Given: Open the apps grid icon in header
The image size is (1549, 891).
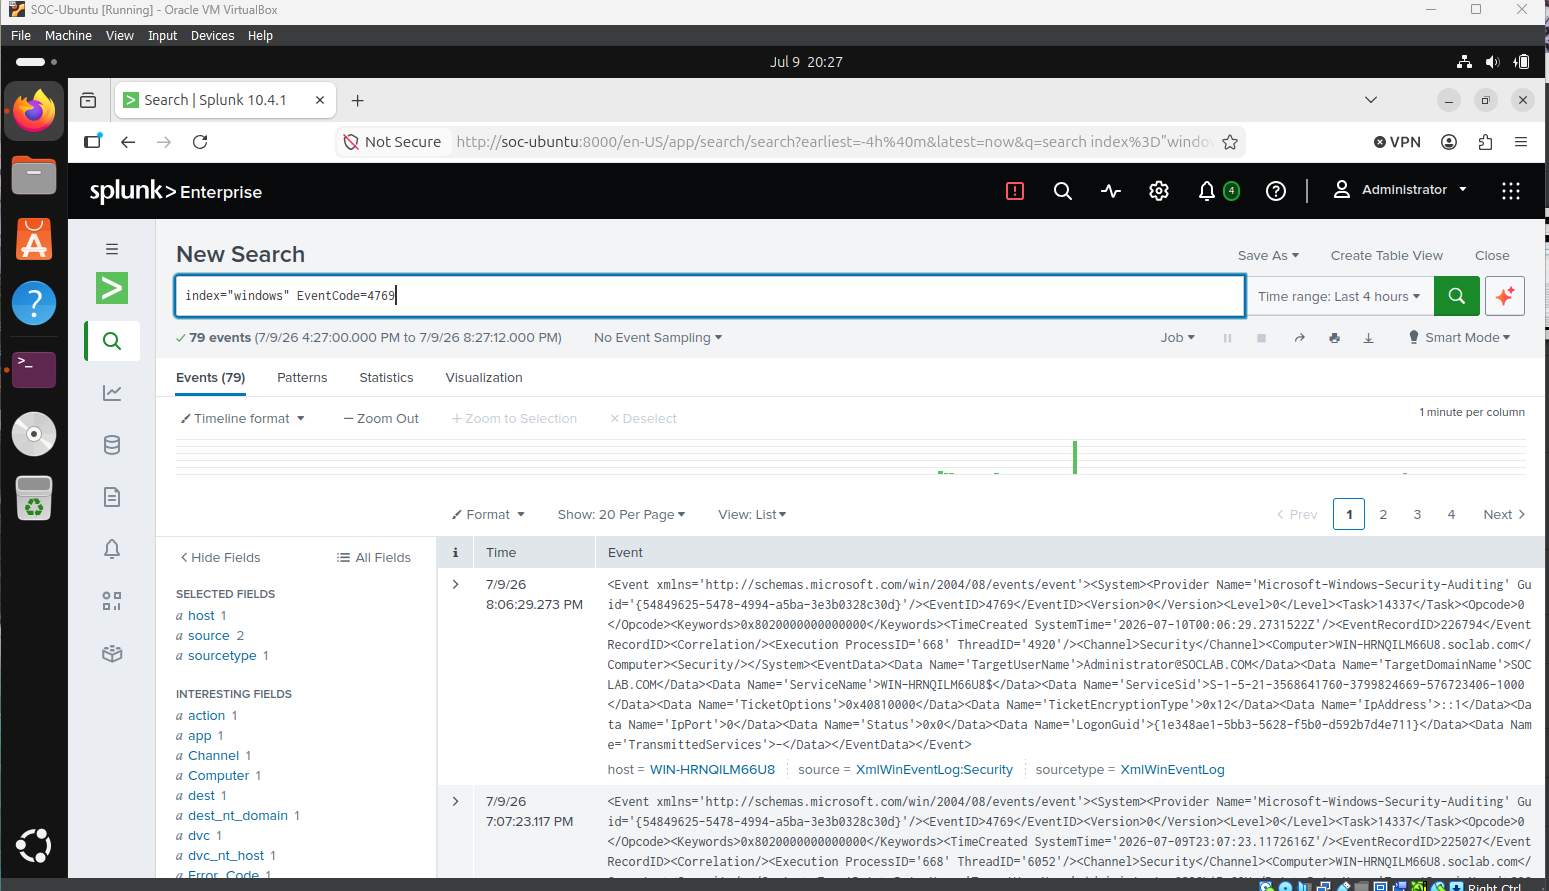Looking at the screenshot, I should [x=1511, y=191].
